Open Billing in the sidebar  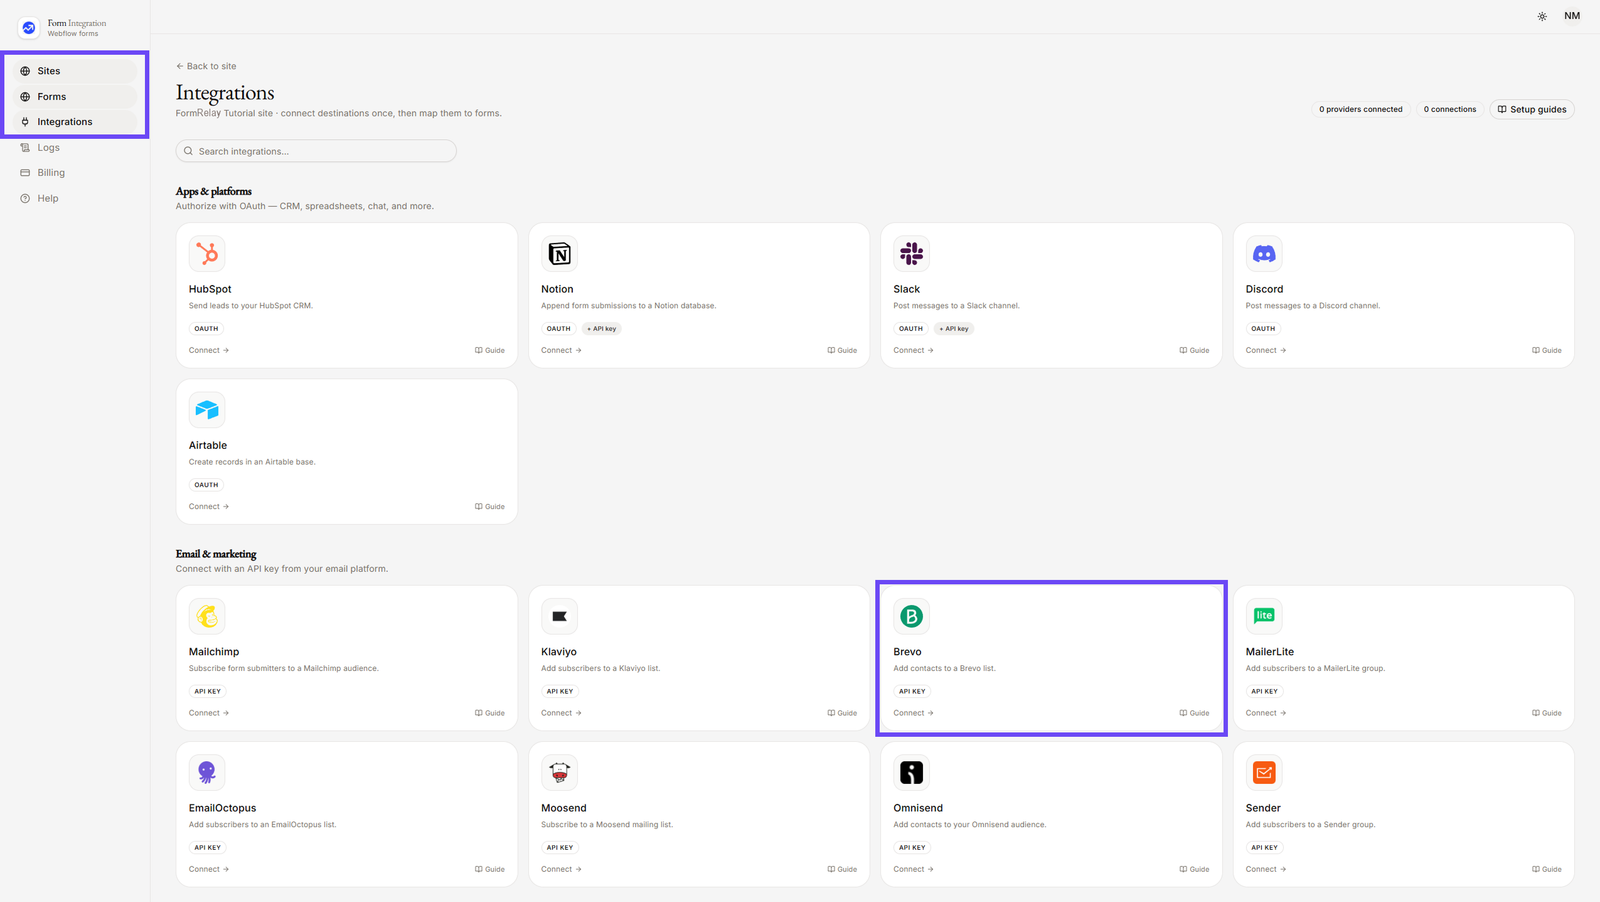(x=75, y=173)
